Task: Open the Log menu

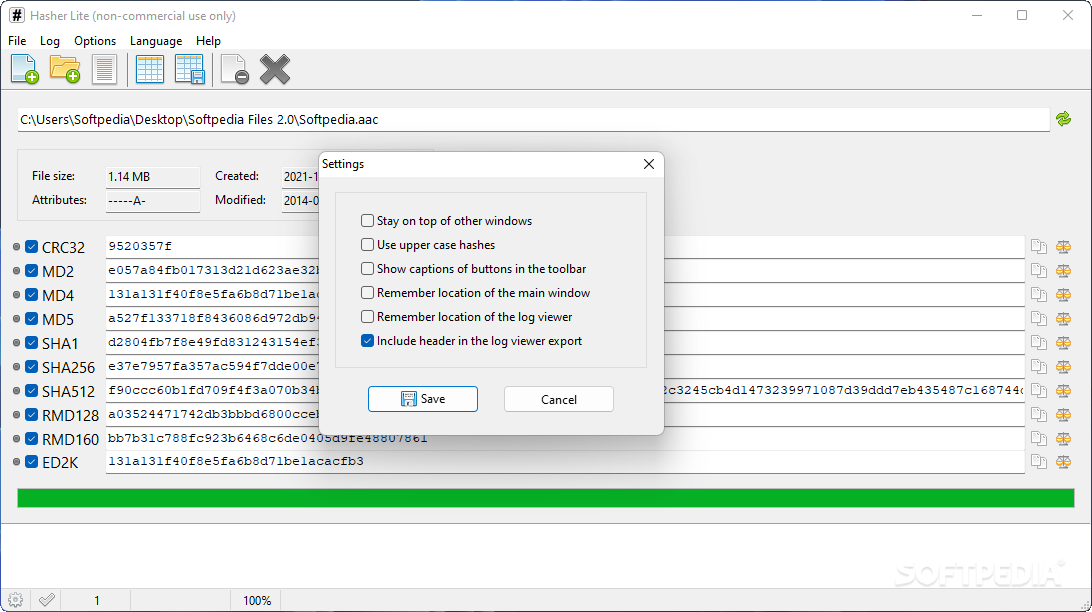Action: [49, 41]
